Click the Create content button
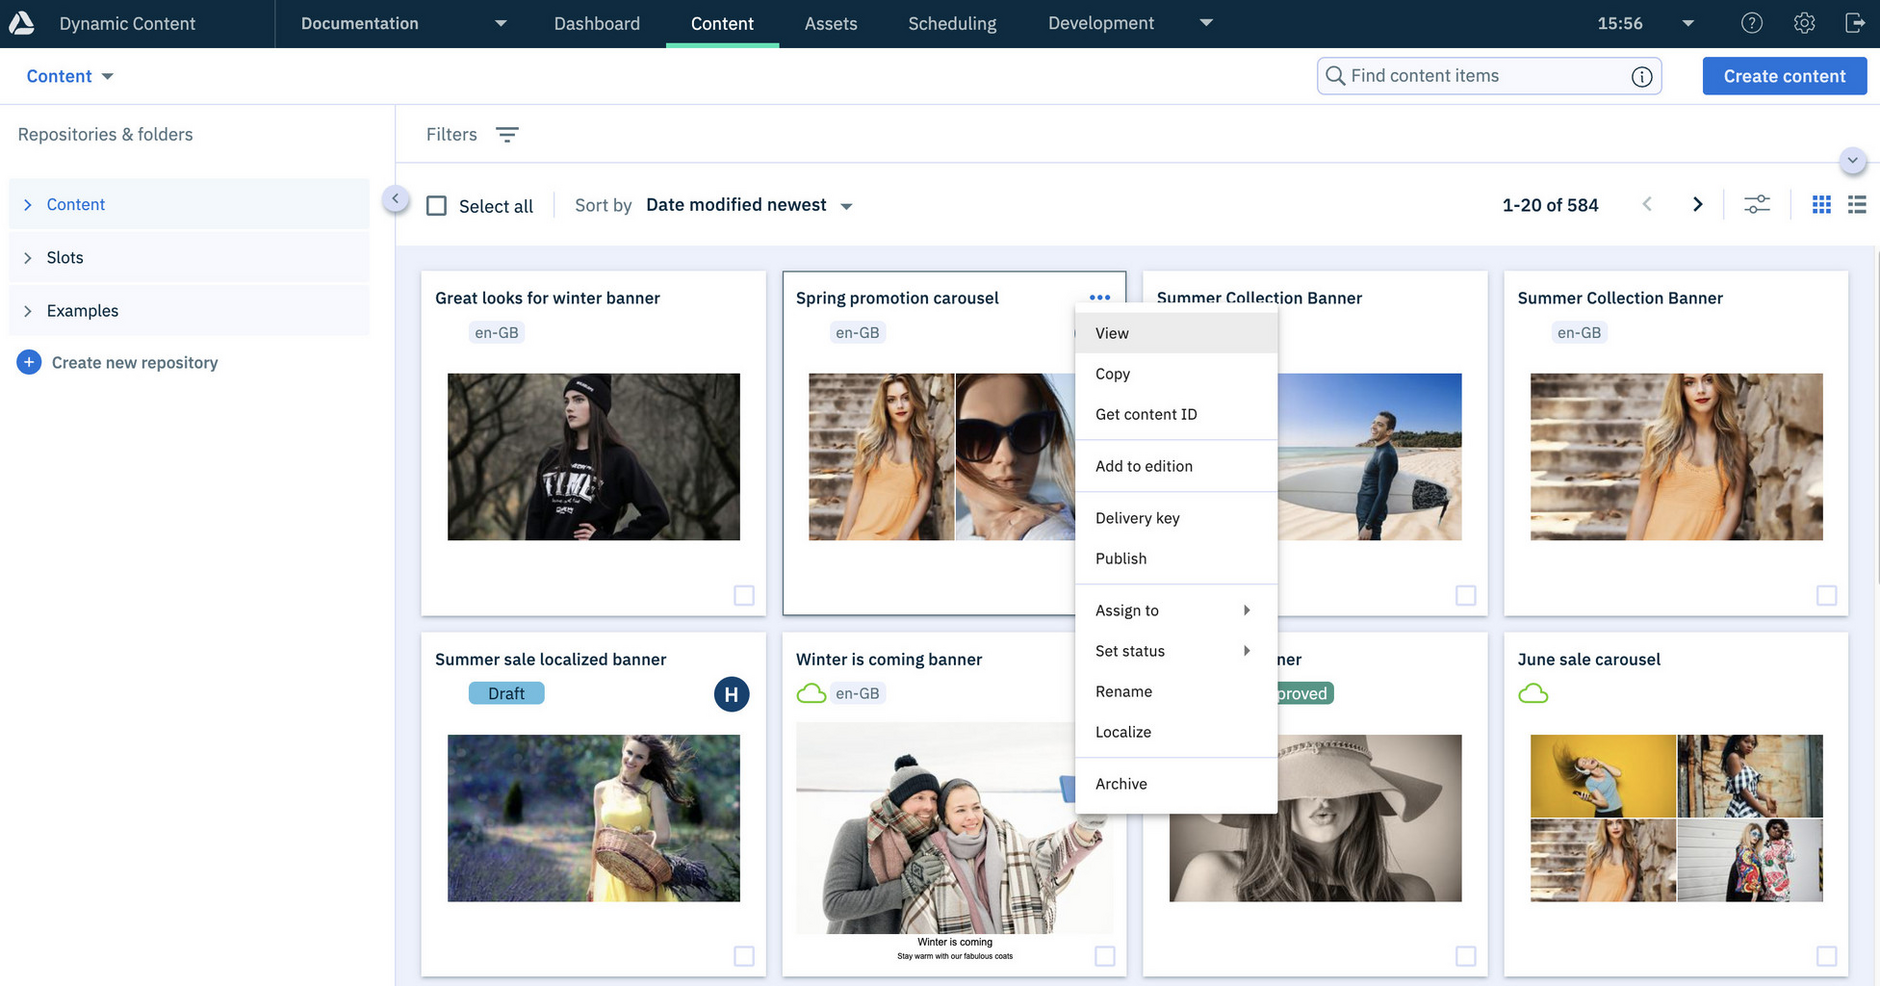Viewport: 1880px width, 986px height. pos(1784,76)
